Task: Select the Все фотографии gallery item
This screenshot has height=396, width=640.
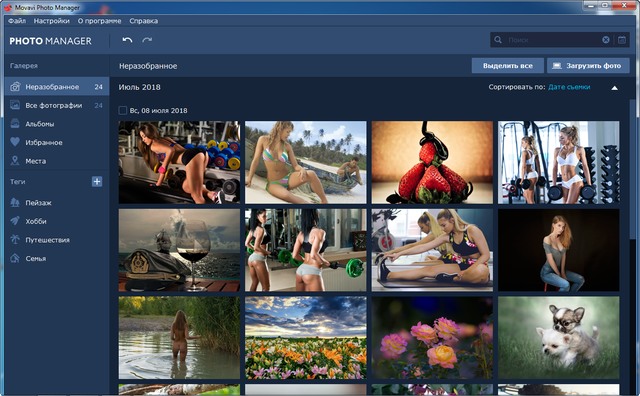Action: pos(57,105)
